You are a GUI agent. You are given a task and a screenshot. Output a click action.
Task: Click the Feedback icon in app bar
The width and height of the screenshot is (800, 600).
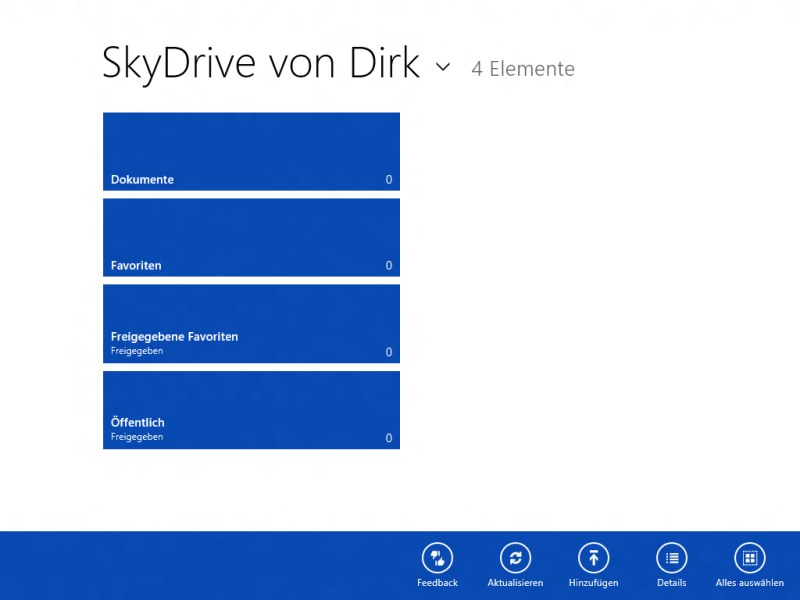pyautogui.click(x=437, y=558)
